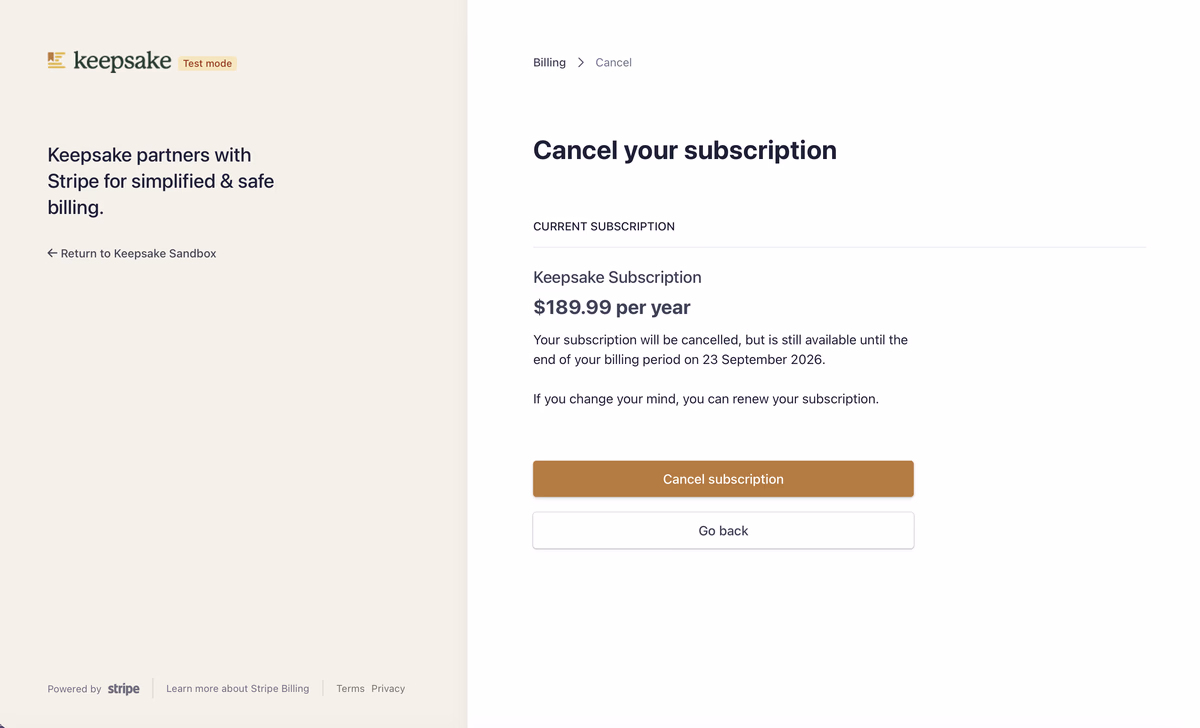Click the breadcrumb chevron separator

point(581,62)
